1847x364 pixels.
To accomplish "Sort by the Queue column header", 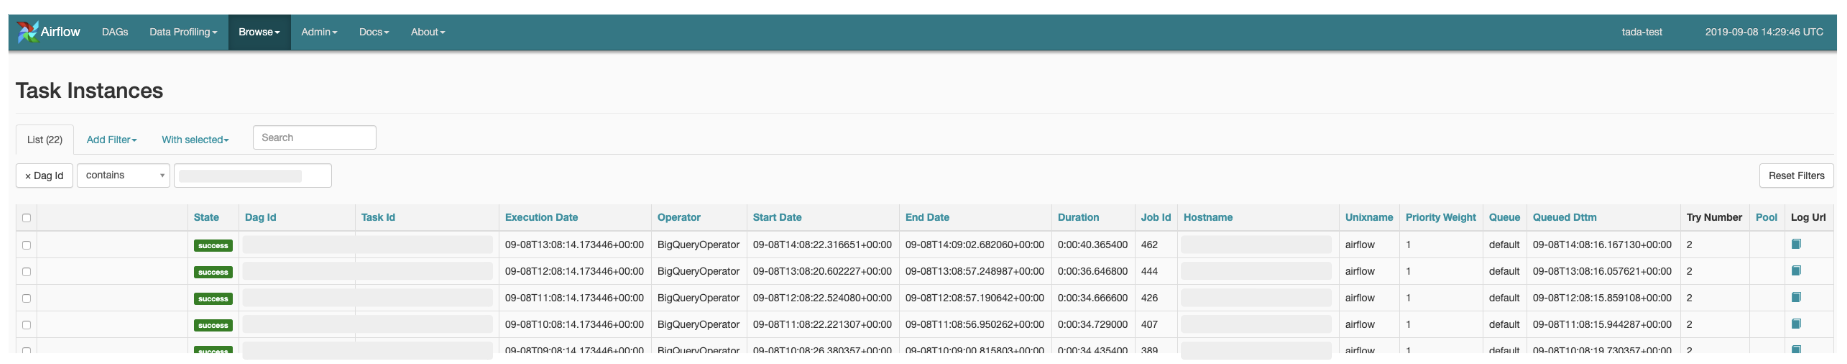I will 1504,217.
